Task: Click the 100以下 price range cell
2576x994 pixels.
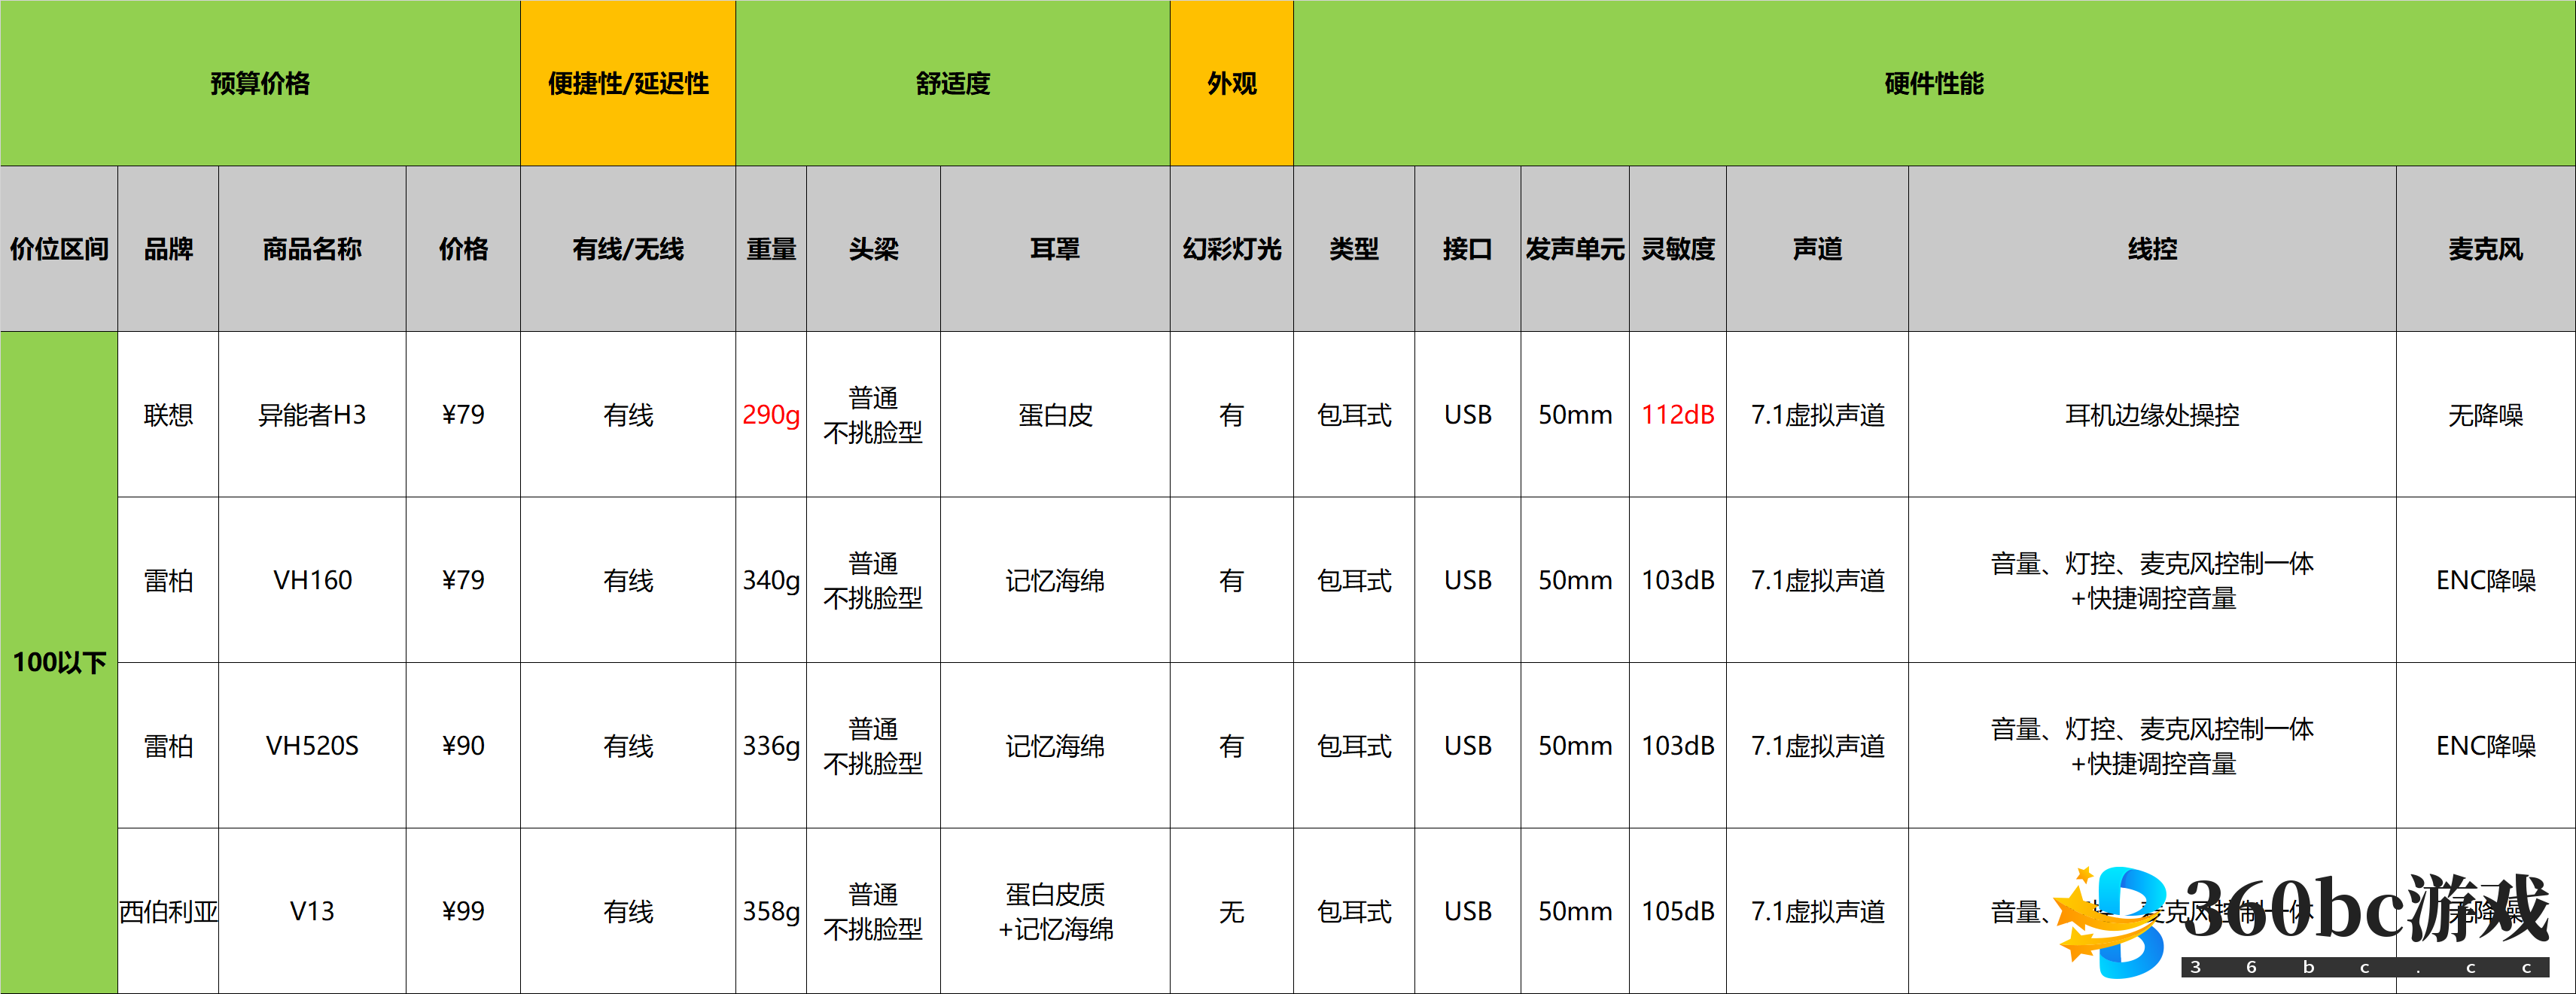Action: 59,662
